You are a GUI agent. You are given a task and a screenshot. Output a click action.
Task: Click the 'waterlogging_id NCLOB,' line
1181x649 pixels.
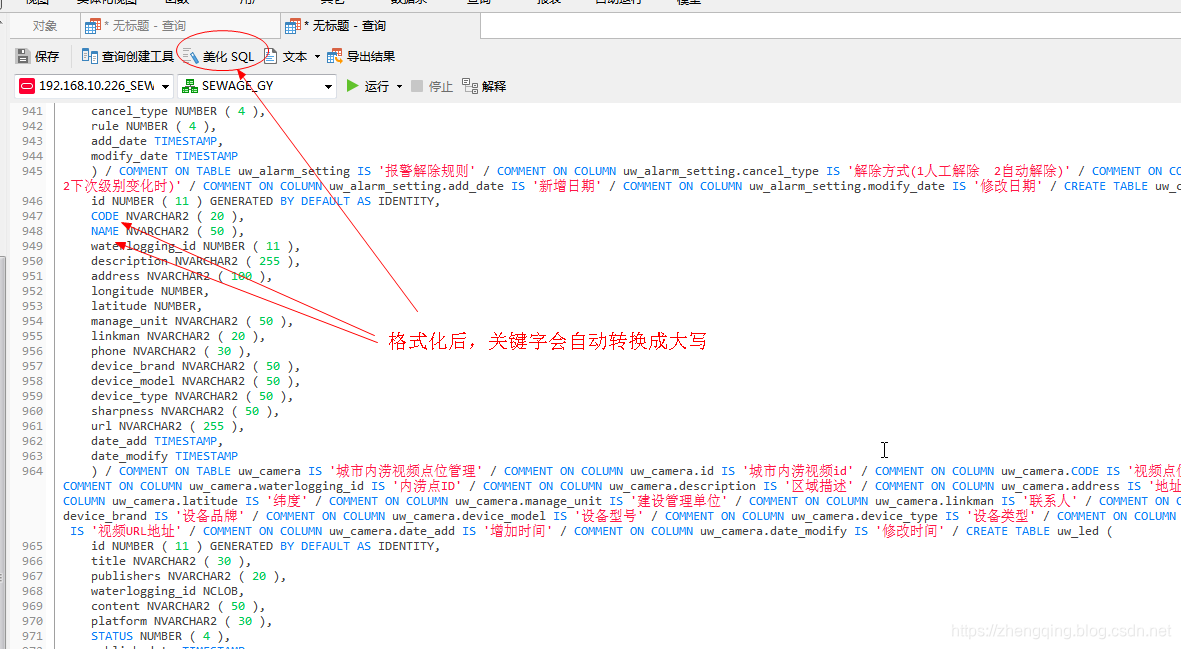(x=168, y=592)
